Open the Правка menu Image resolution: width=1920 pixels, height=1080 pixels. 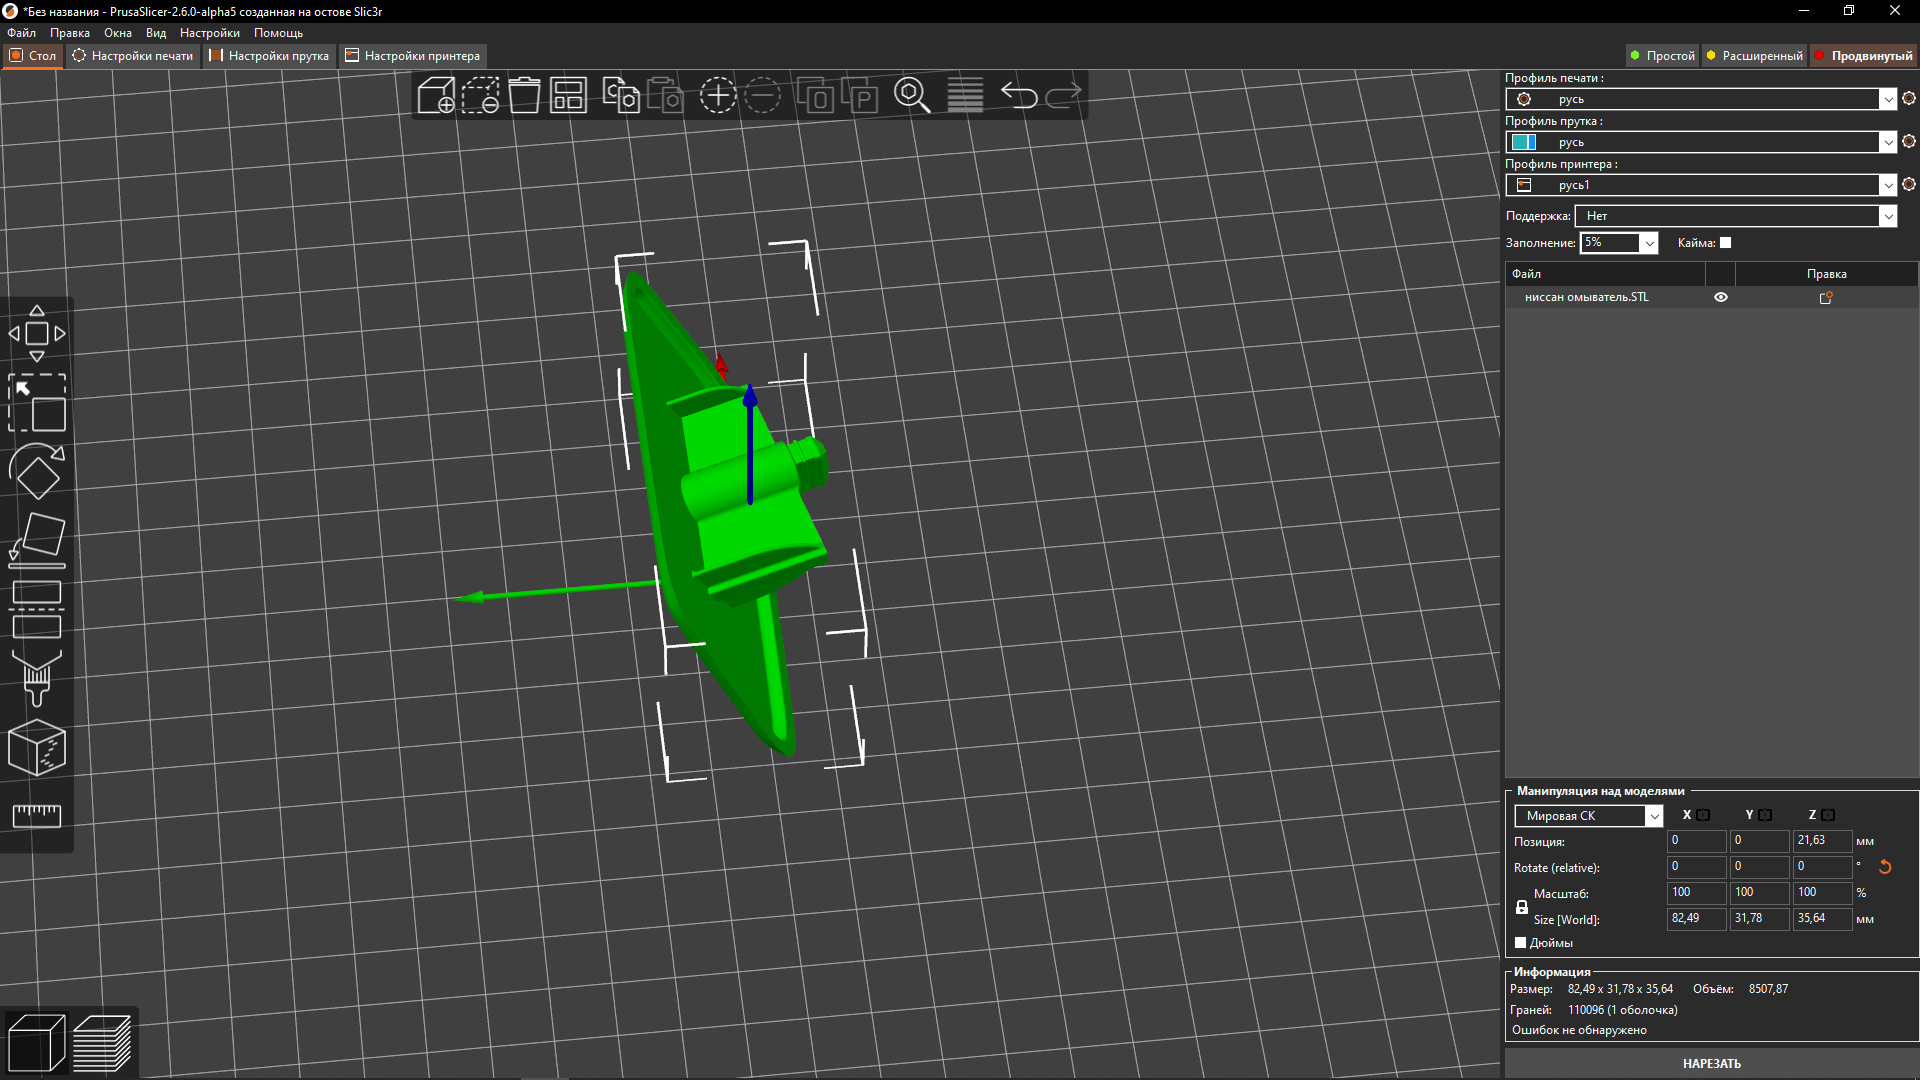point(70,33)
